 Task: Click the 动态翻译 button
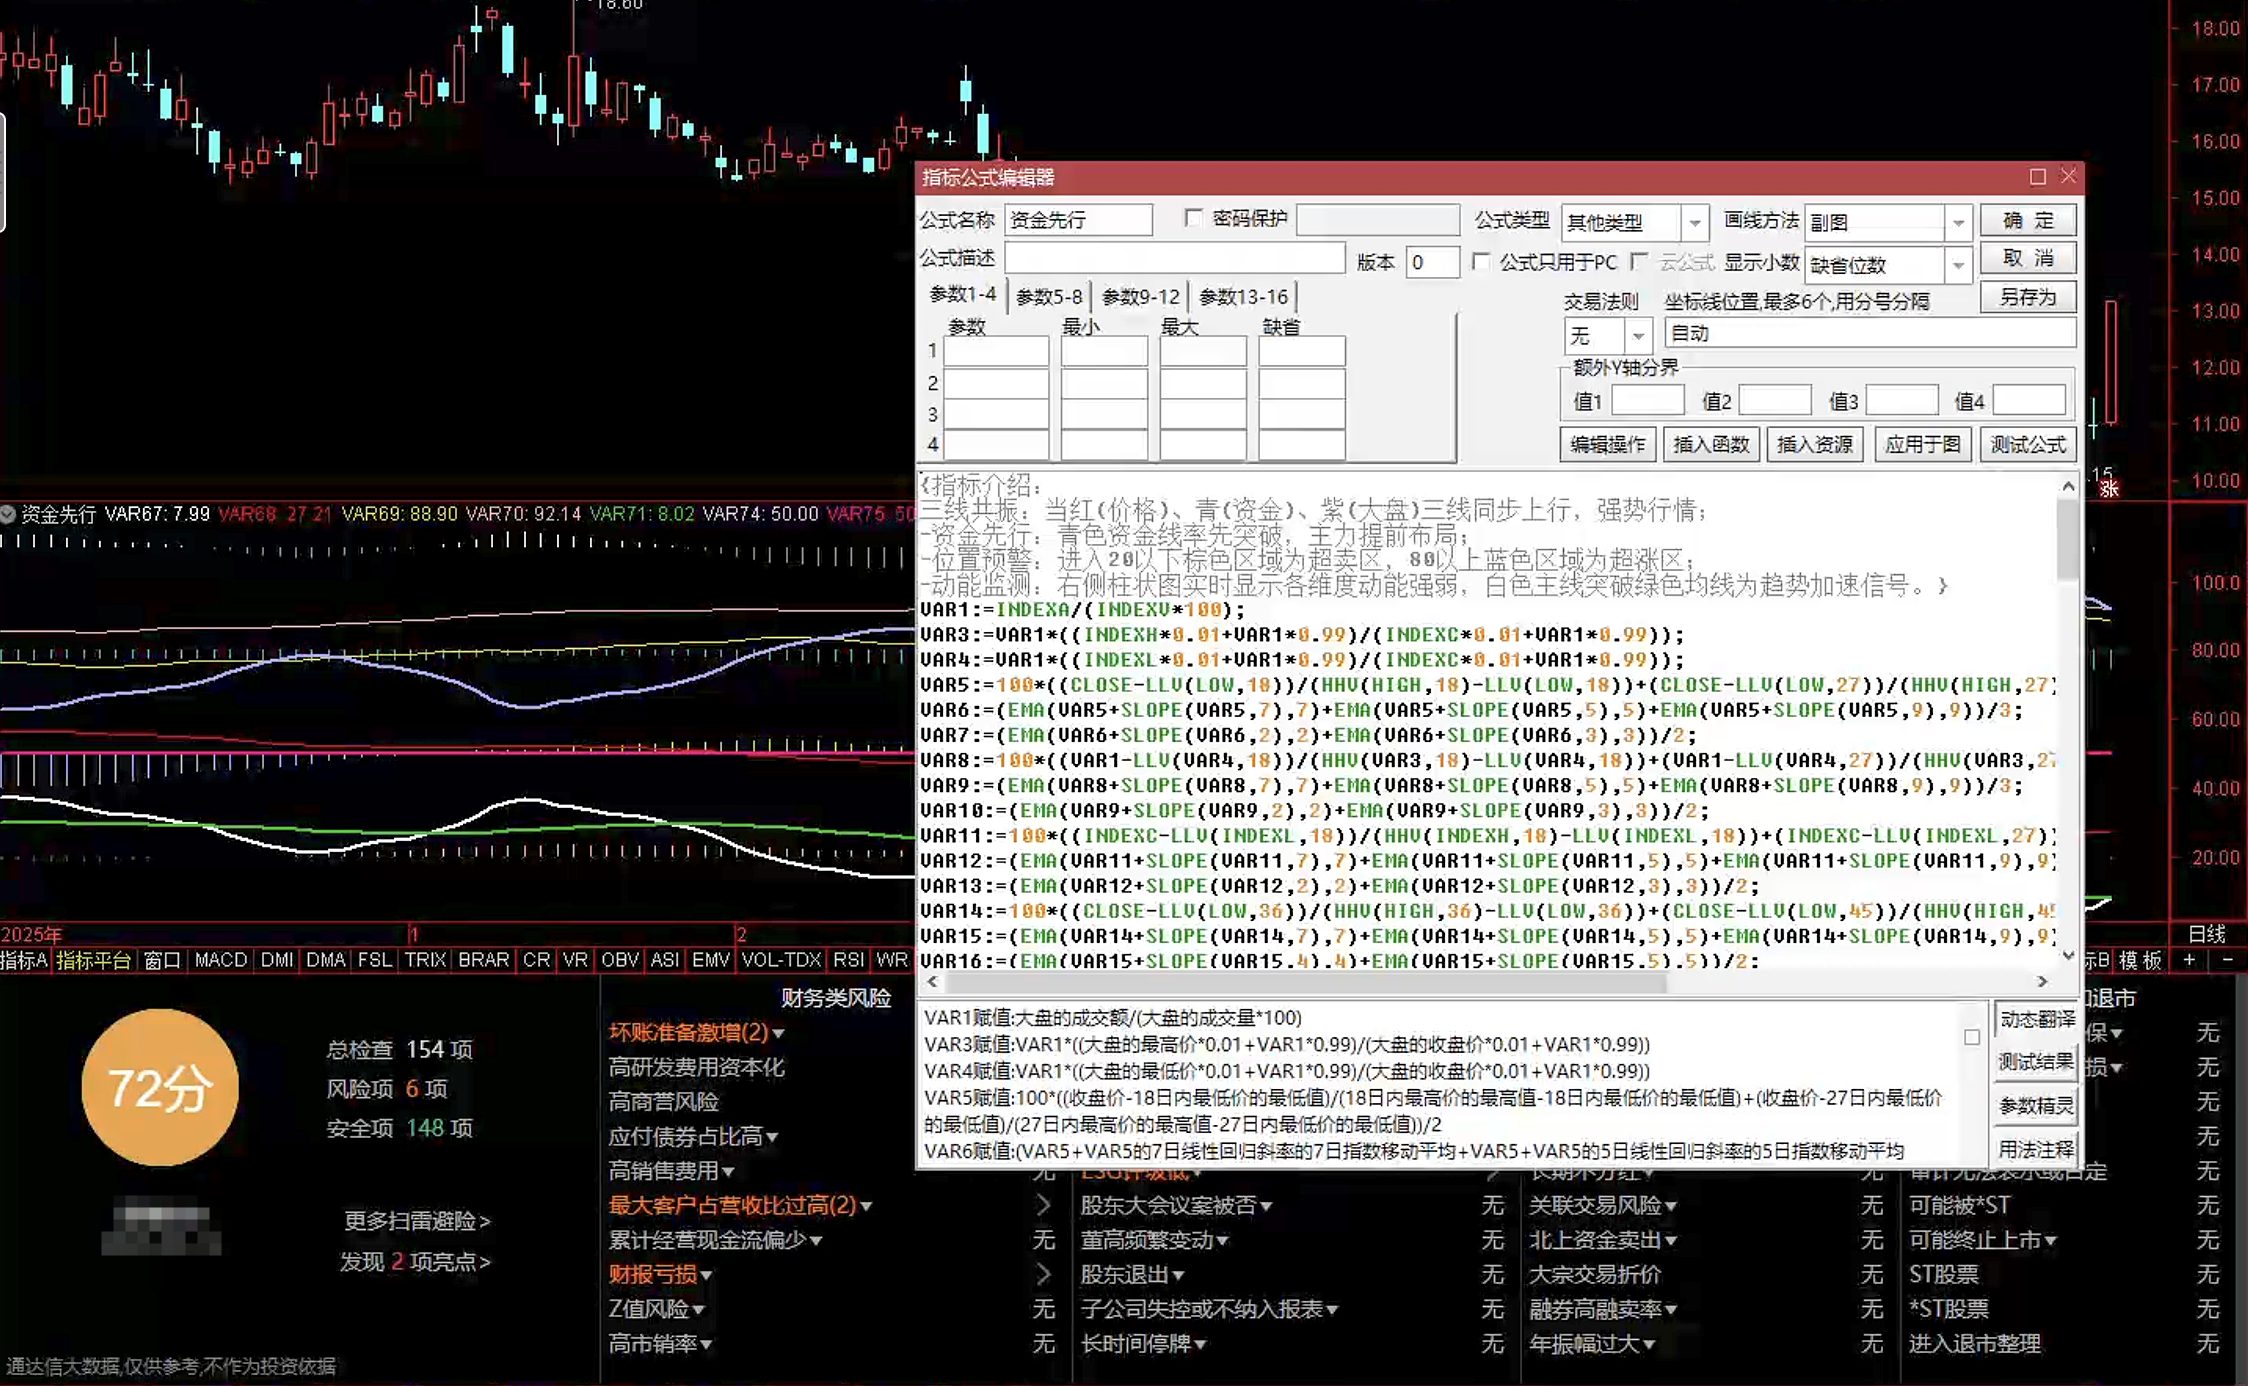(2037, 1018)
